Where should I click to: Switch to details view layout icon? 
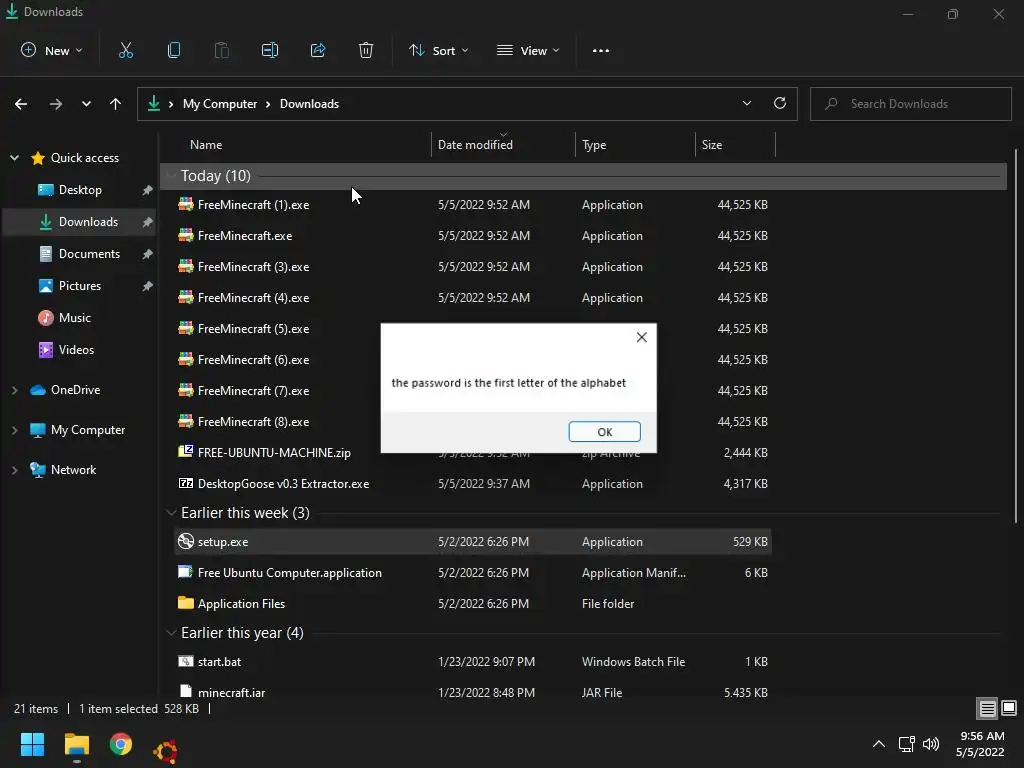point(987,708)
